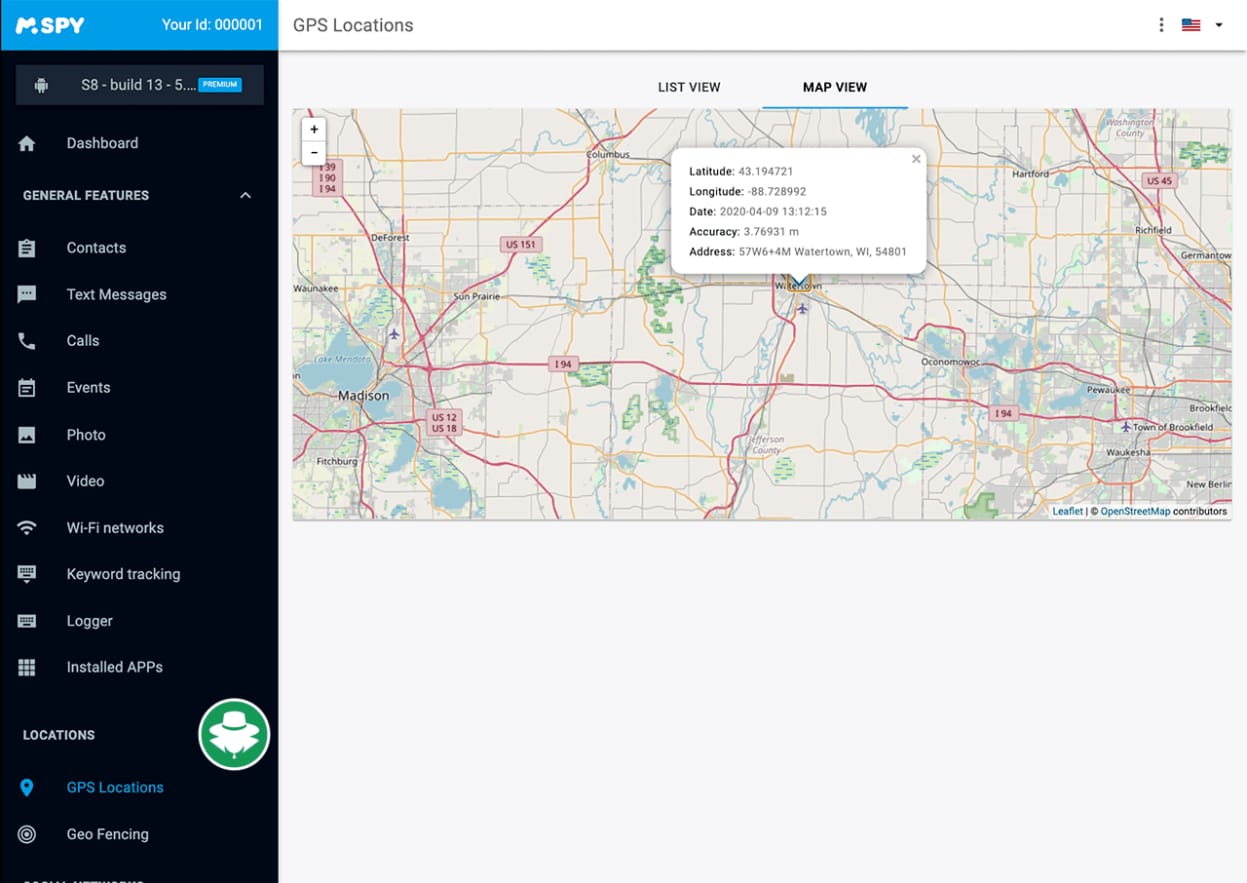Zoom out on the map
The width and height of the screenshot is (1247, 883).
pyautogui.click(x=314, y=153)
